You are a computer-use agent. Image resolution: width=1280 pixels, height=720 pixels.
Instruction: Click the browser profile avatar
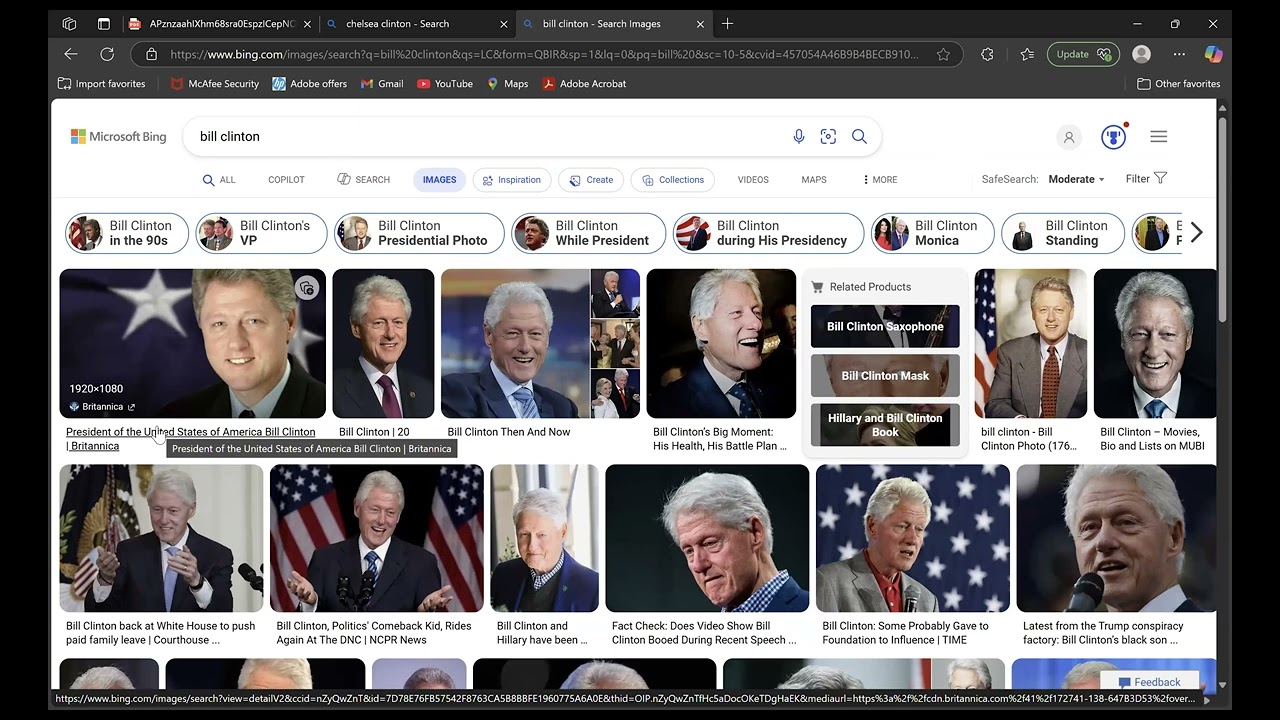click(x=1142, y=54)
